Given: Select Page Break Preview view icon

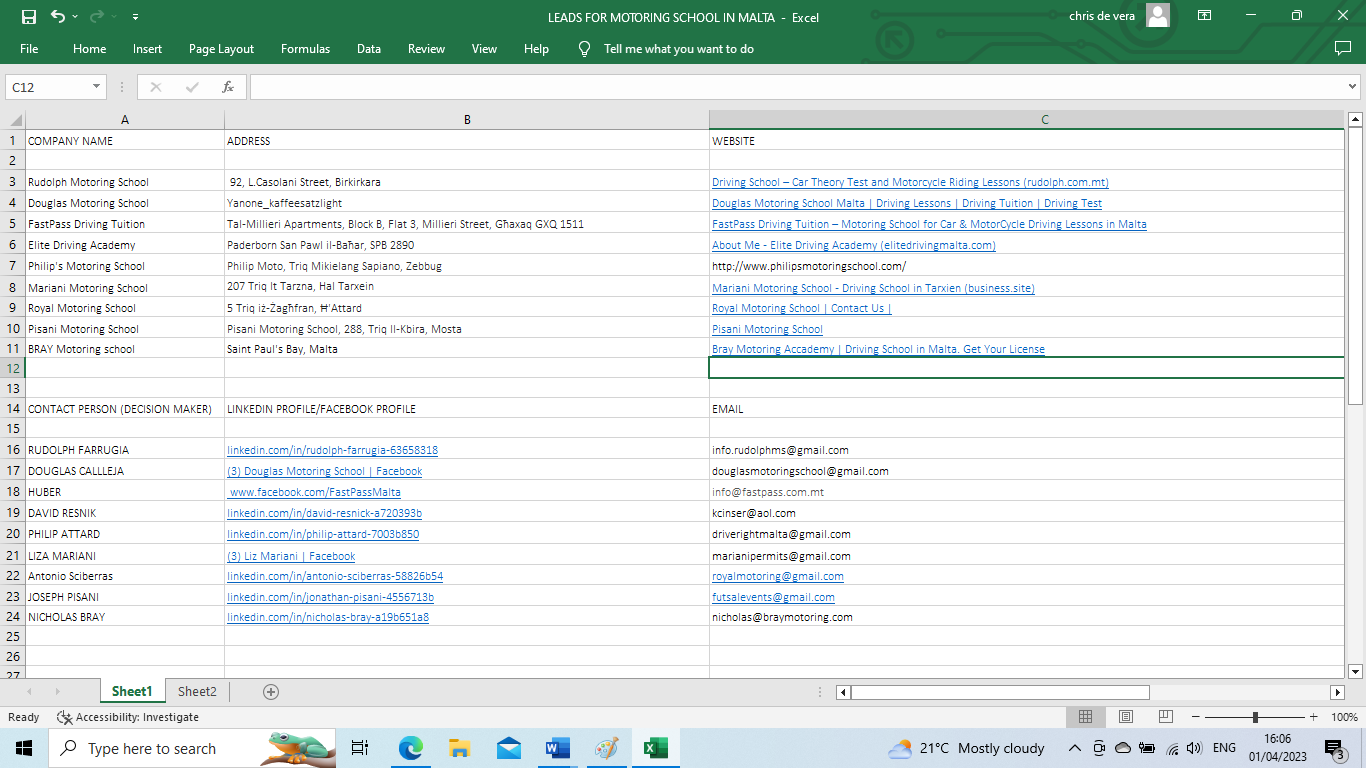Looking at the screenshot, I should 1165,717.
